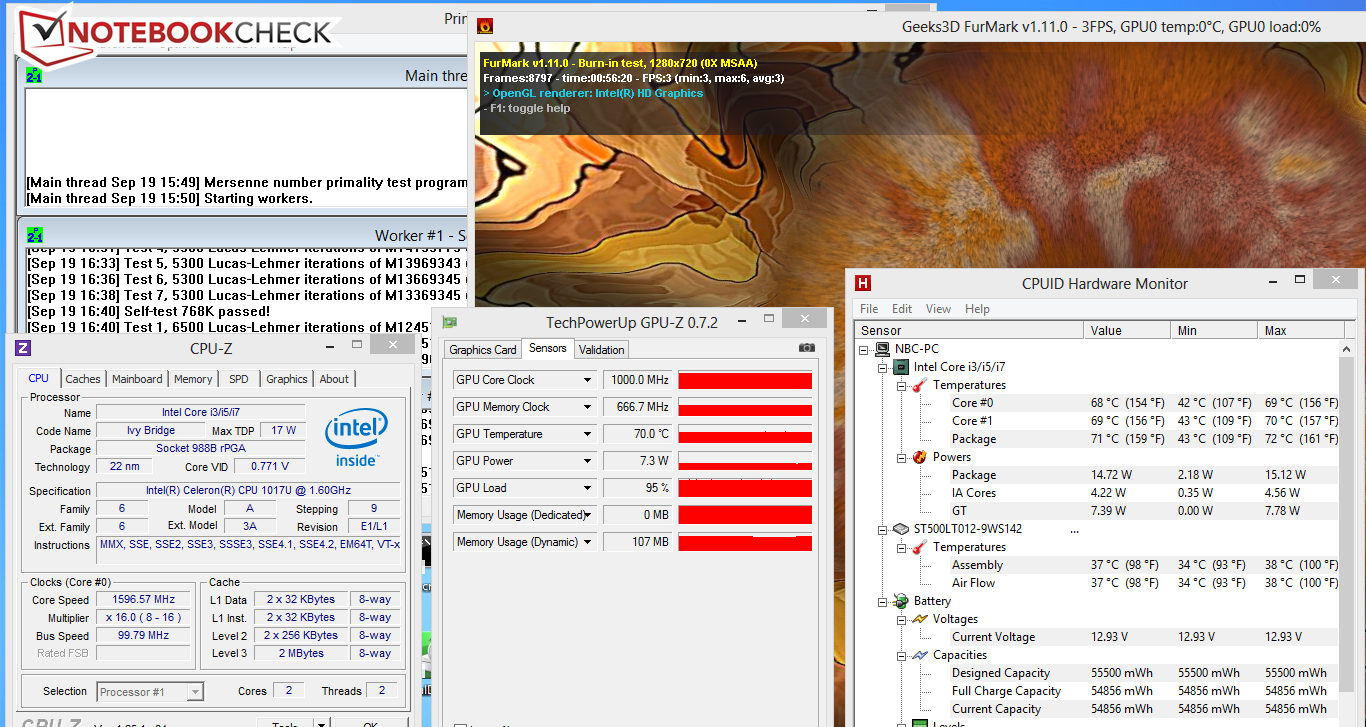Click the Prime95 Main thread window icon

click(34, 75)
